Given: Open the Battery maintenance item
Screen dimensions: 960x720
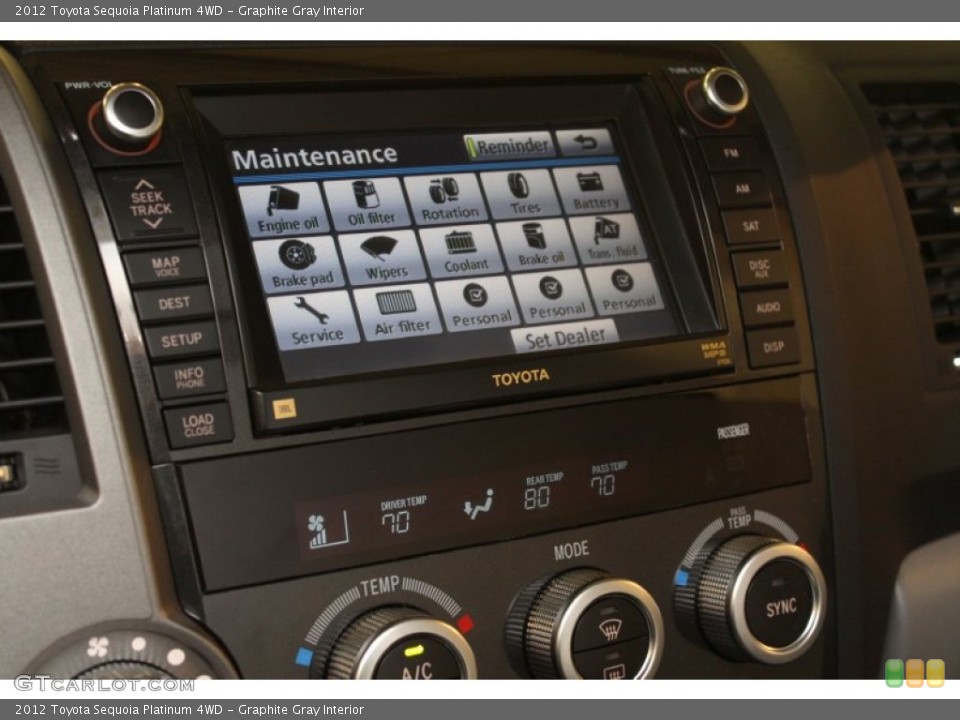Looking at the screenshot, I should point(592,190).
